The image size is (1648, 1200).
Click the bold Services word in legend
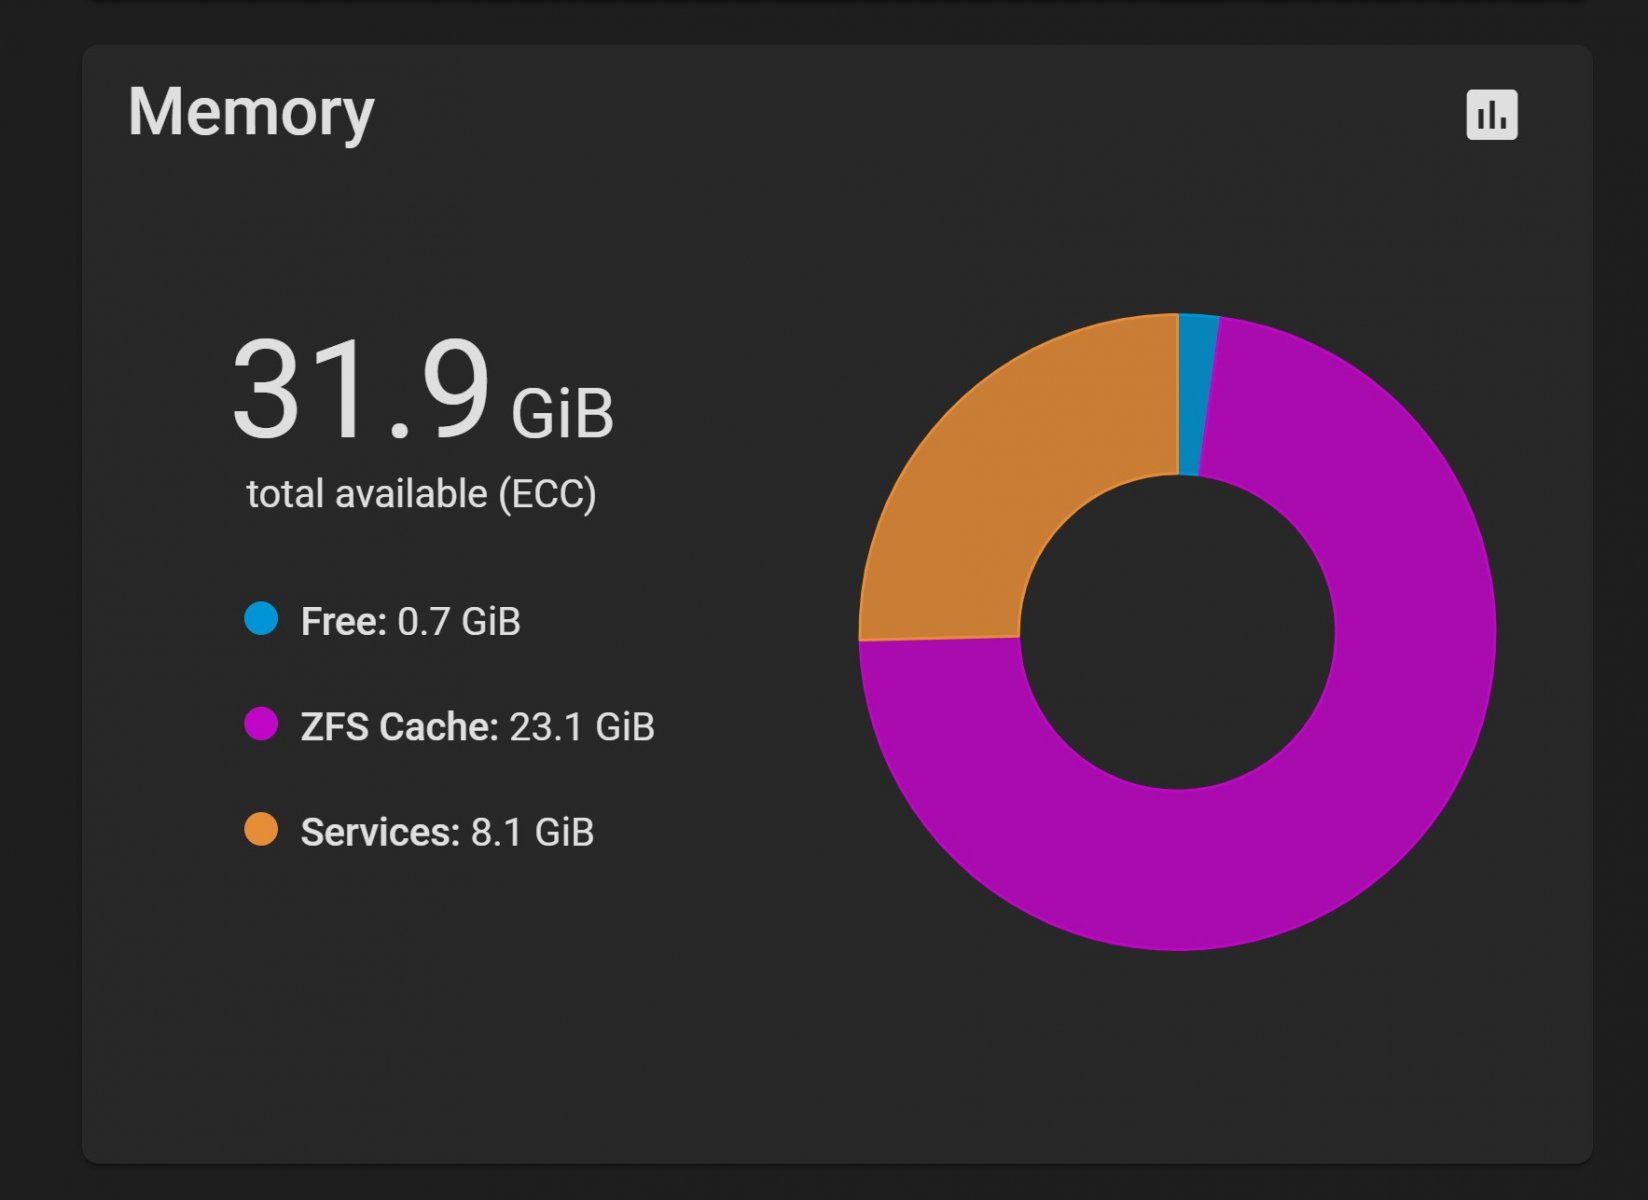click(x=380, y=832)
